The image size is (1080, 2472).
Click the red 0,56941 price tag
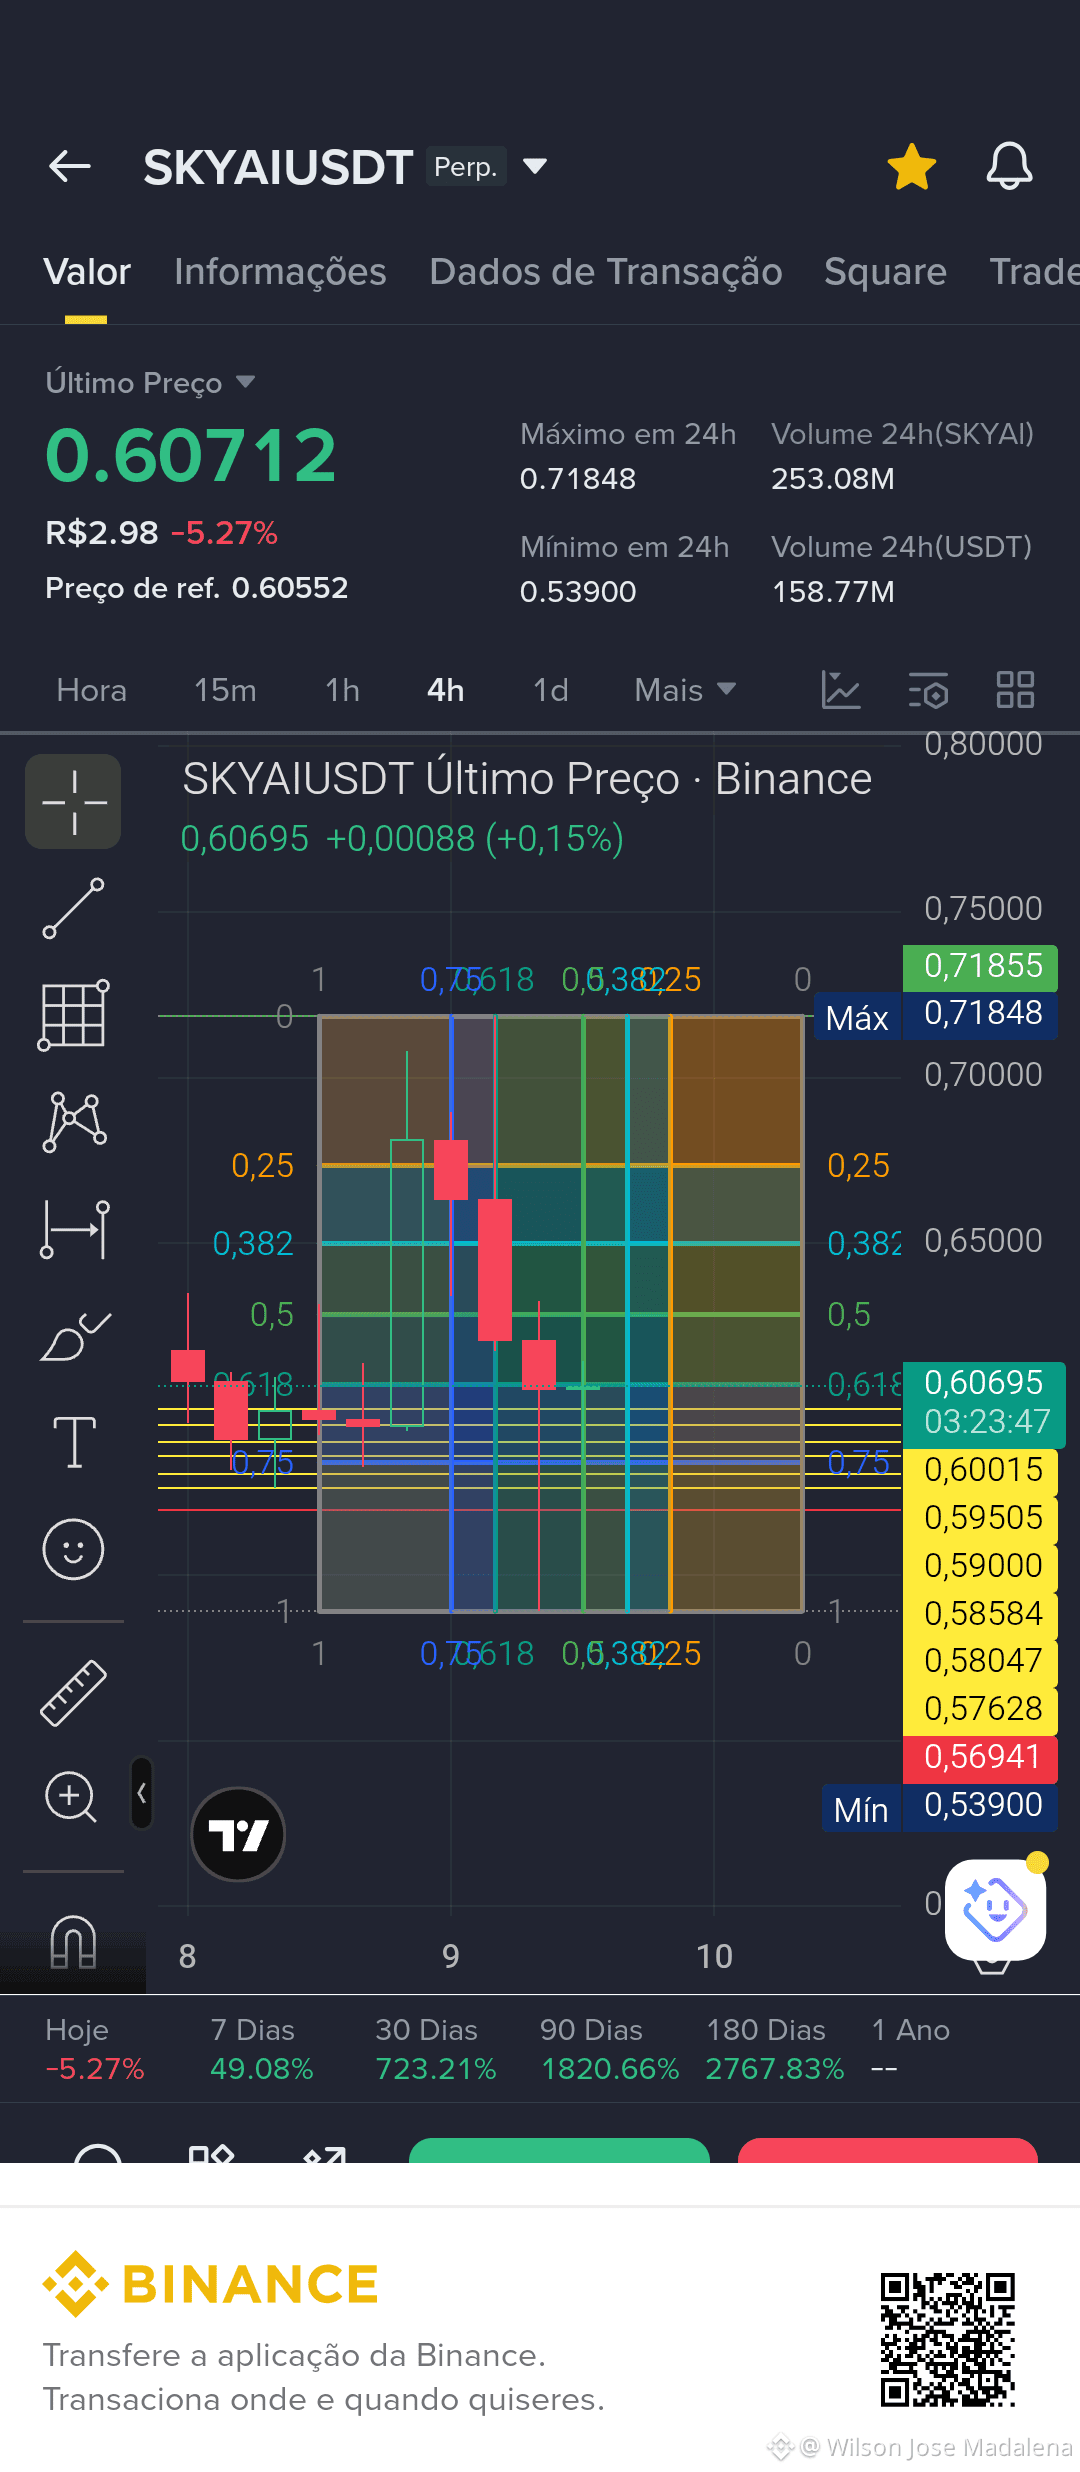980,1758
